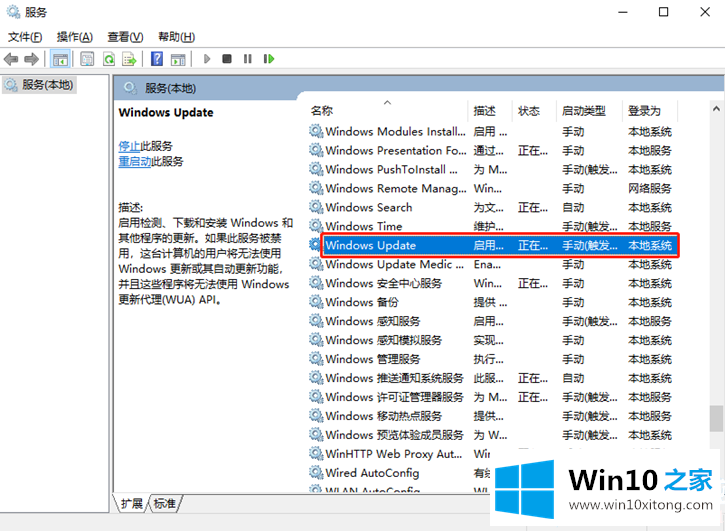Click gear icon of Windows Remote Management

tap(316, 188)
